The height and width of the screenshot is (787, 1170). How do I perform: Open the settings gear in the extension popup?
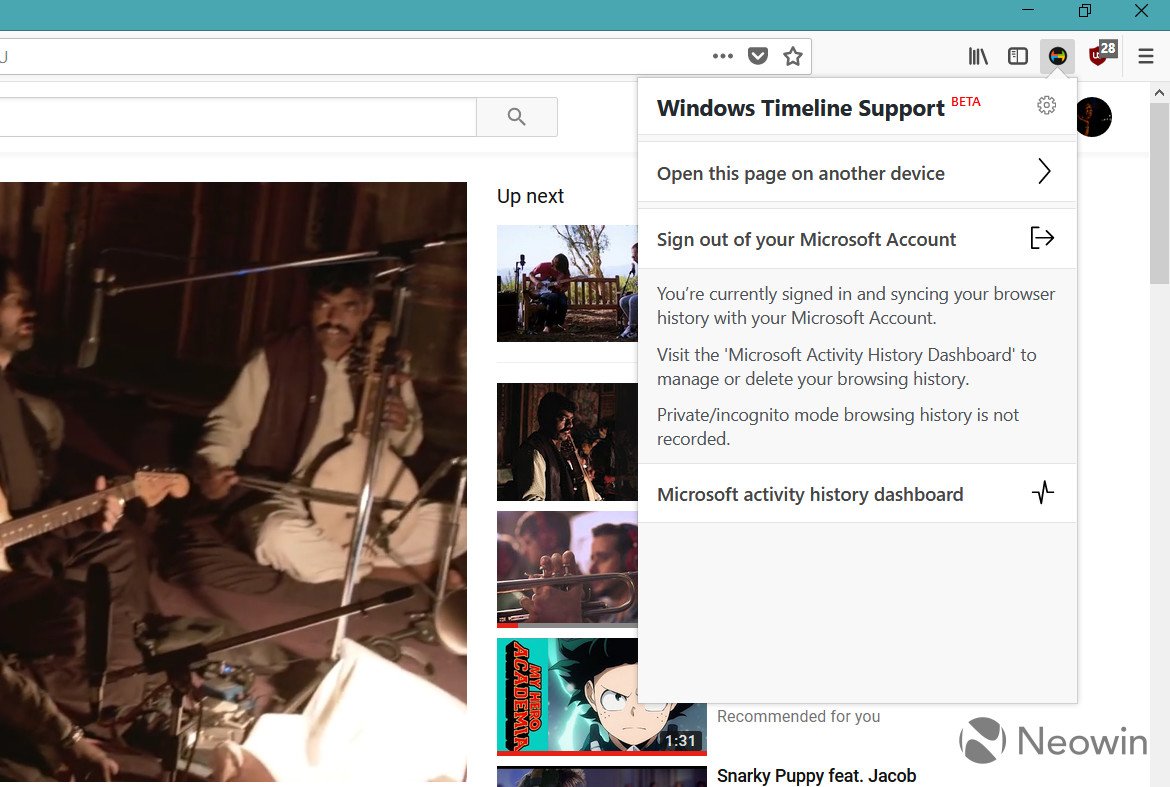pos(1046,104)
